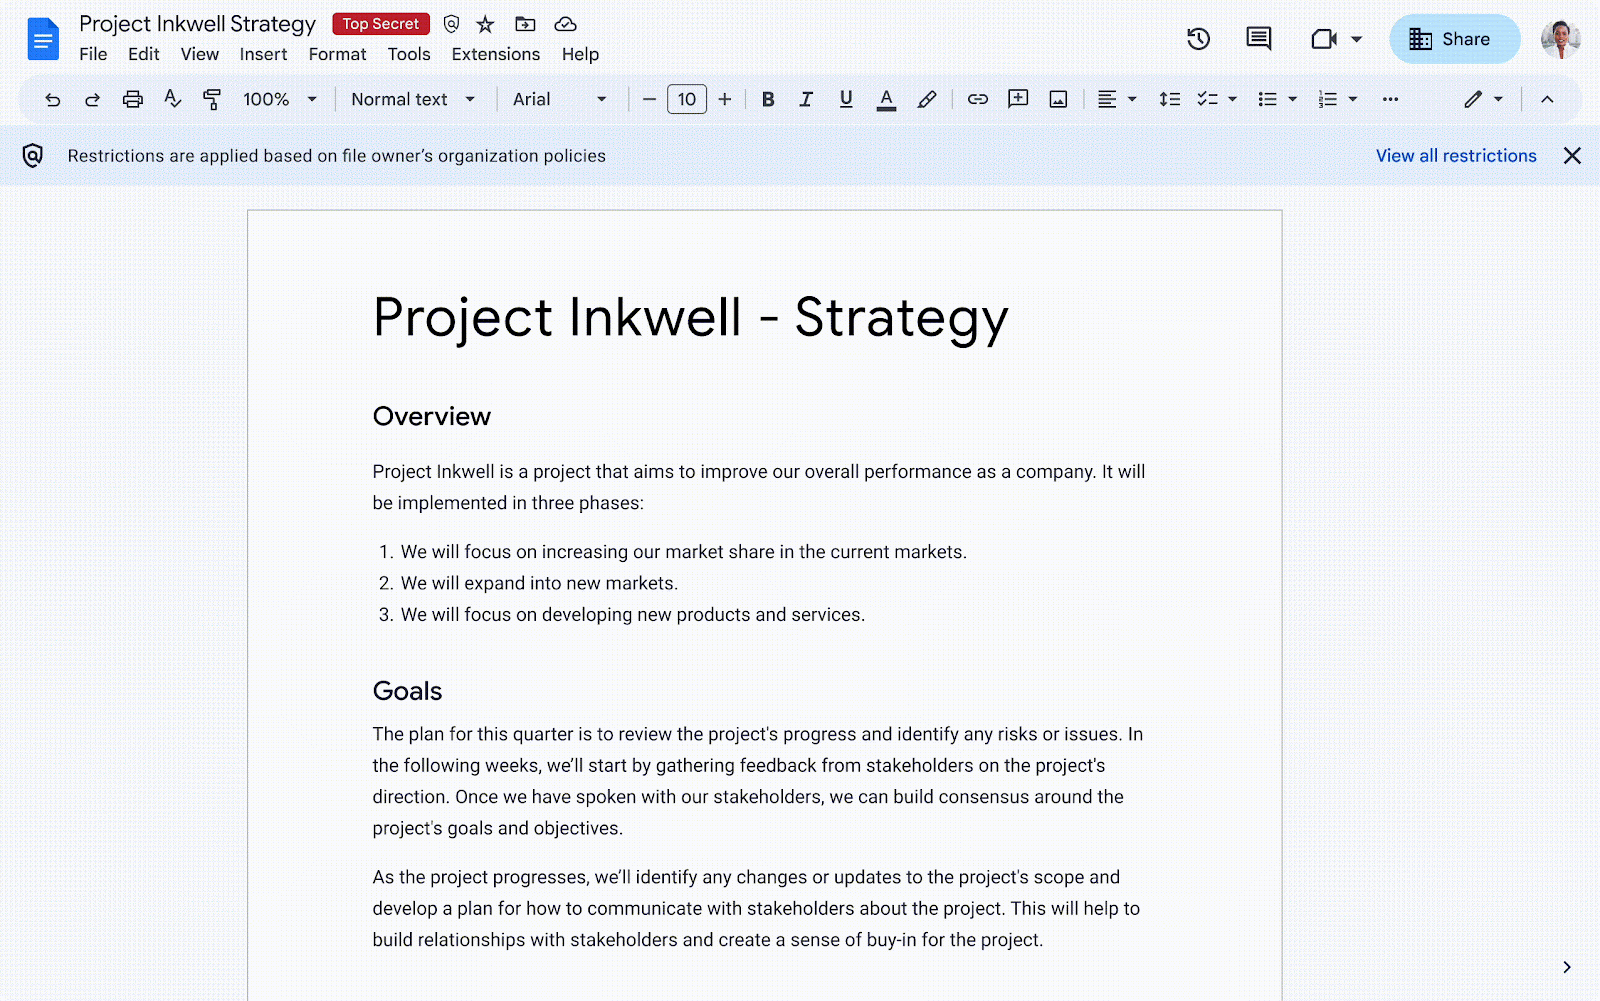Open the Edit menu
This screenshot has width=1600, height=1001.
[144, 54]
